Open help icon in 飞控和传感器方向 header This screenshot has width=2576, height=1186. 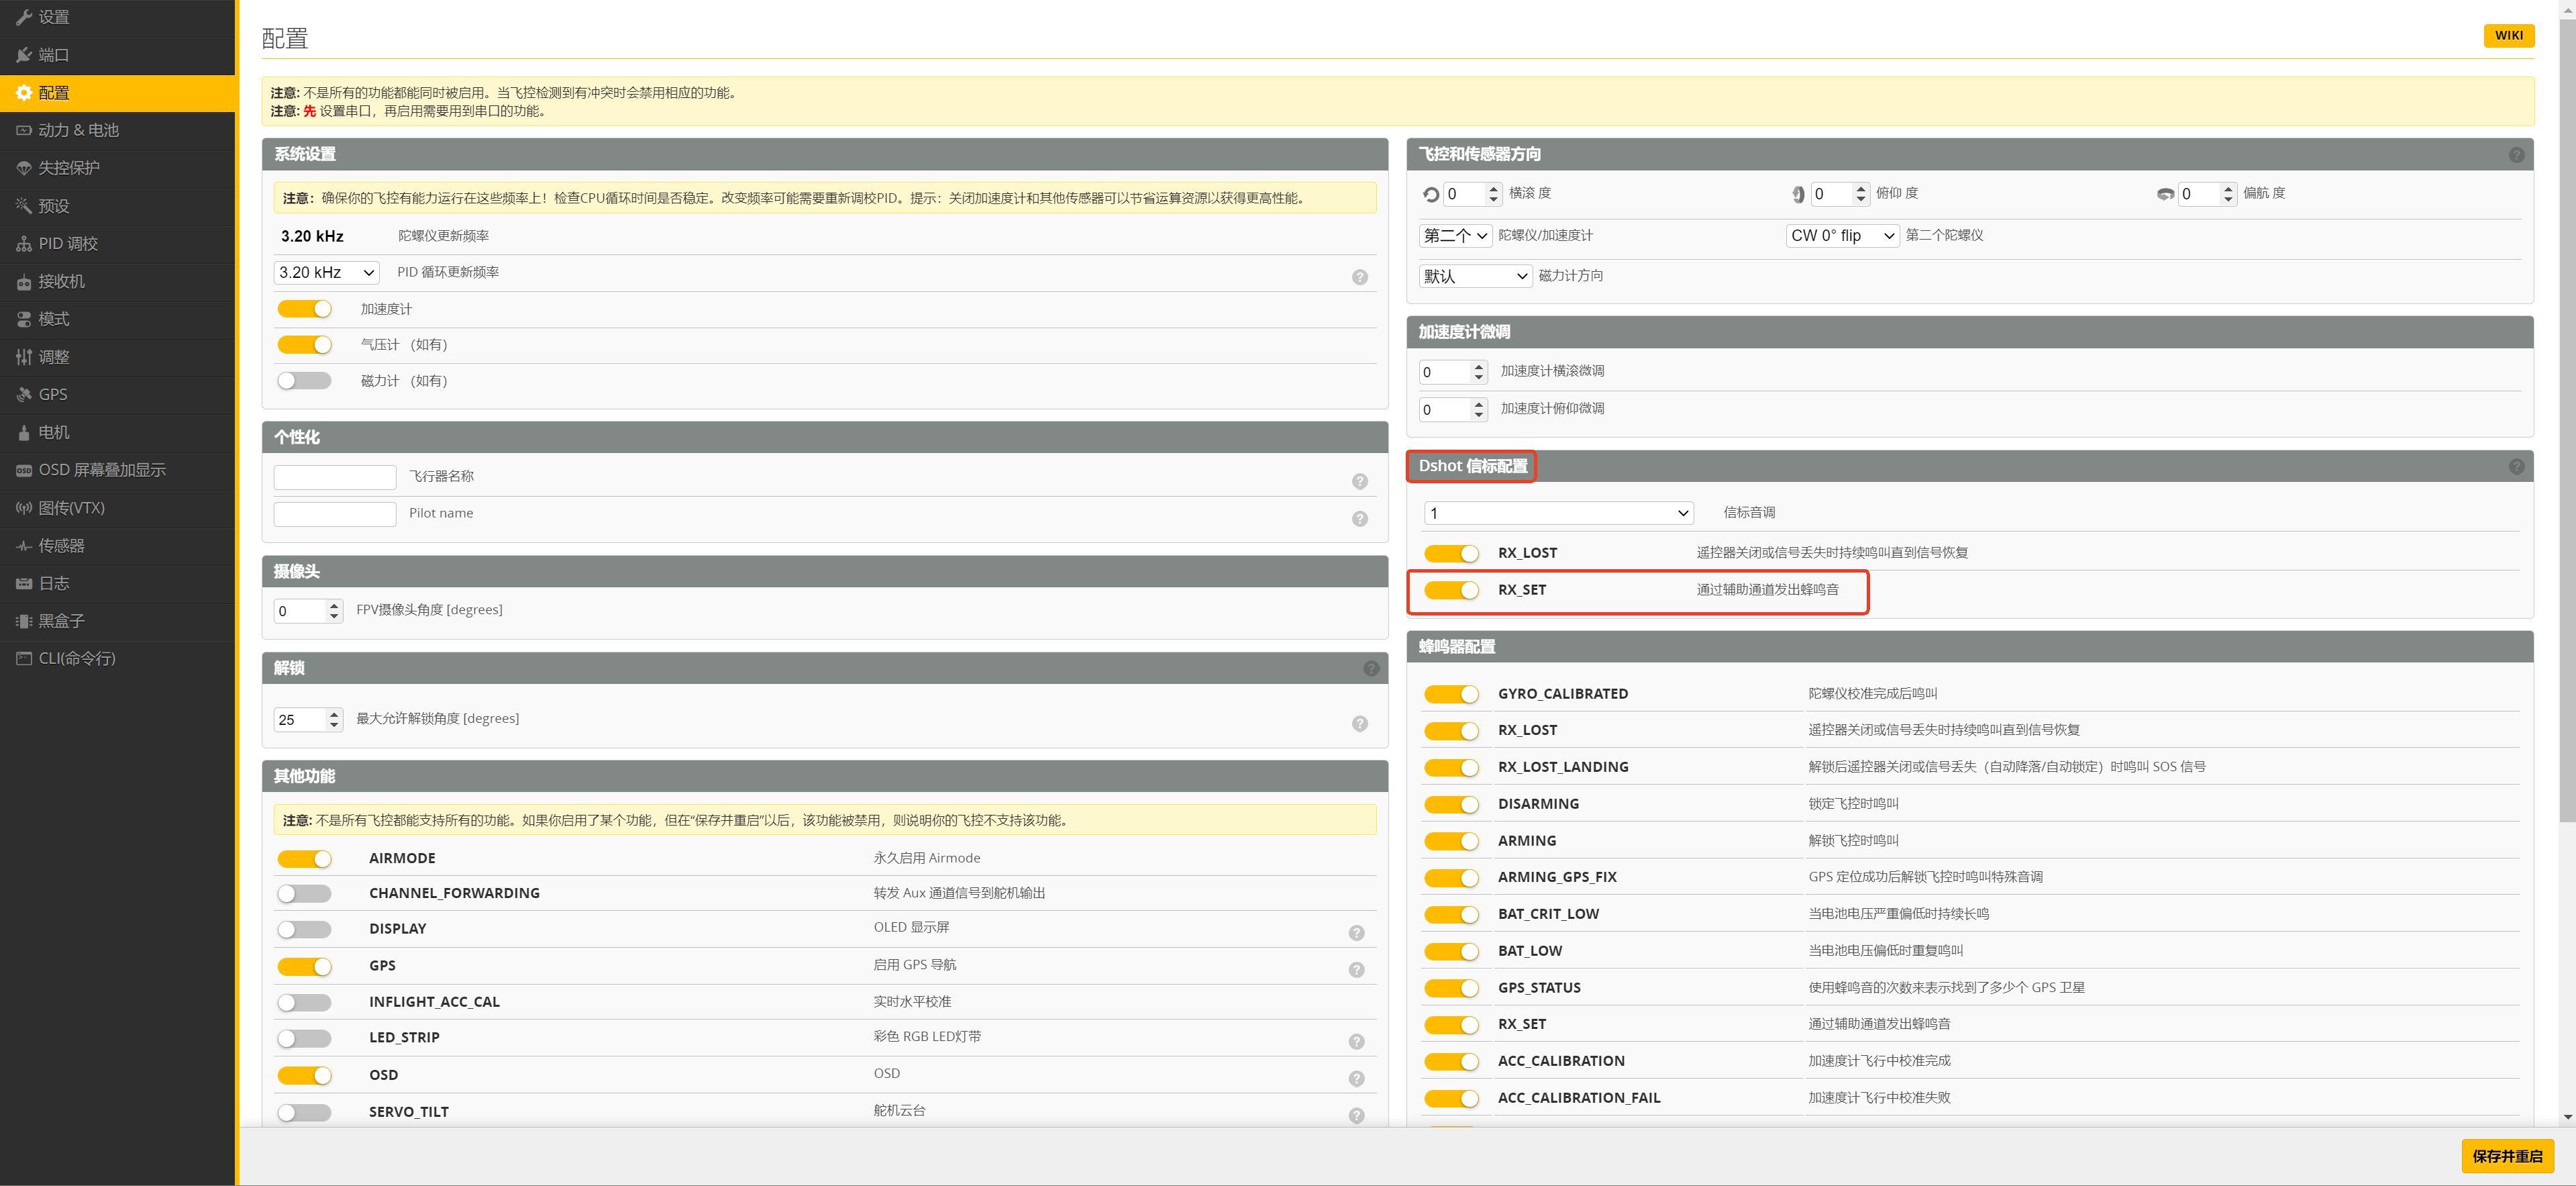[x=2516, y=155]
